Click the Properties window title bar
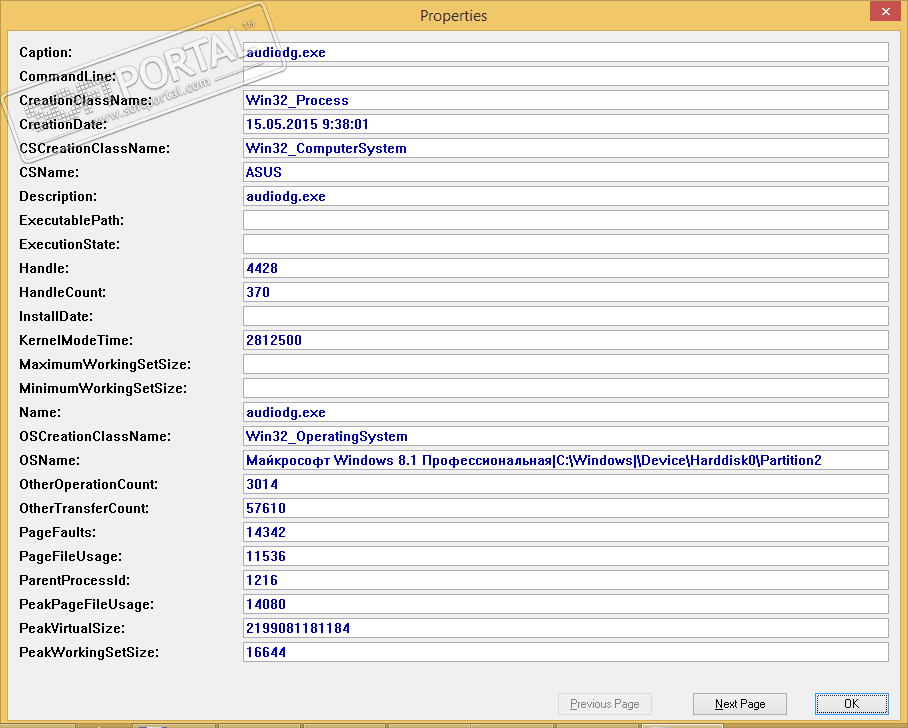Screen dimensions: 908x728 [453, 16]
